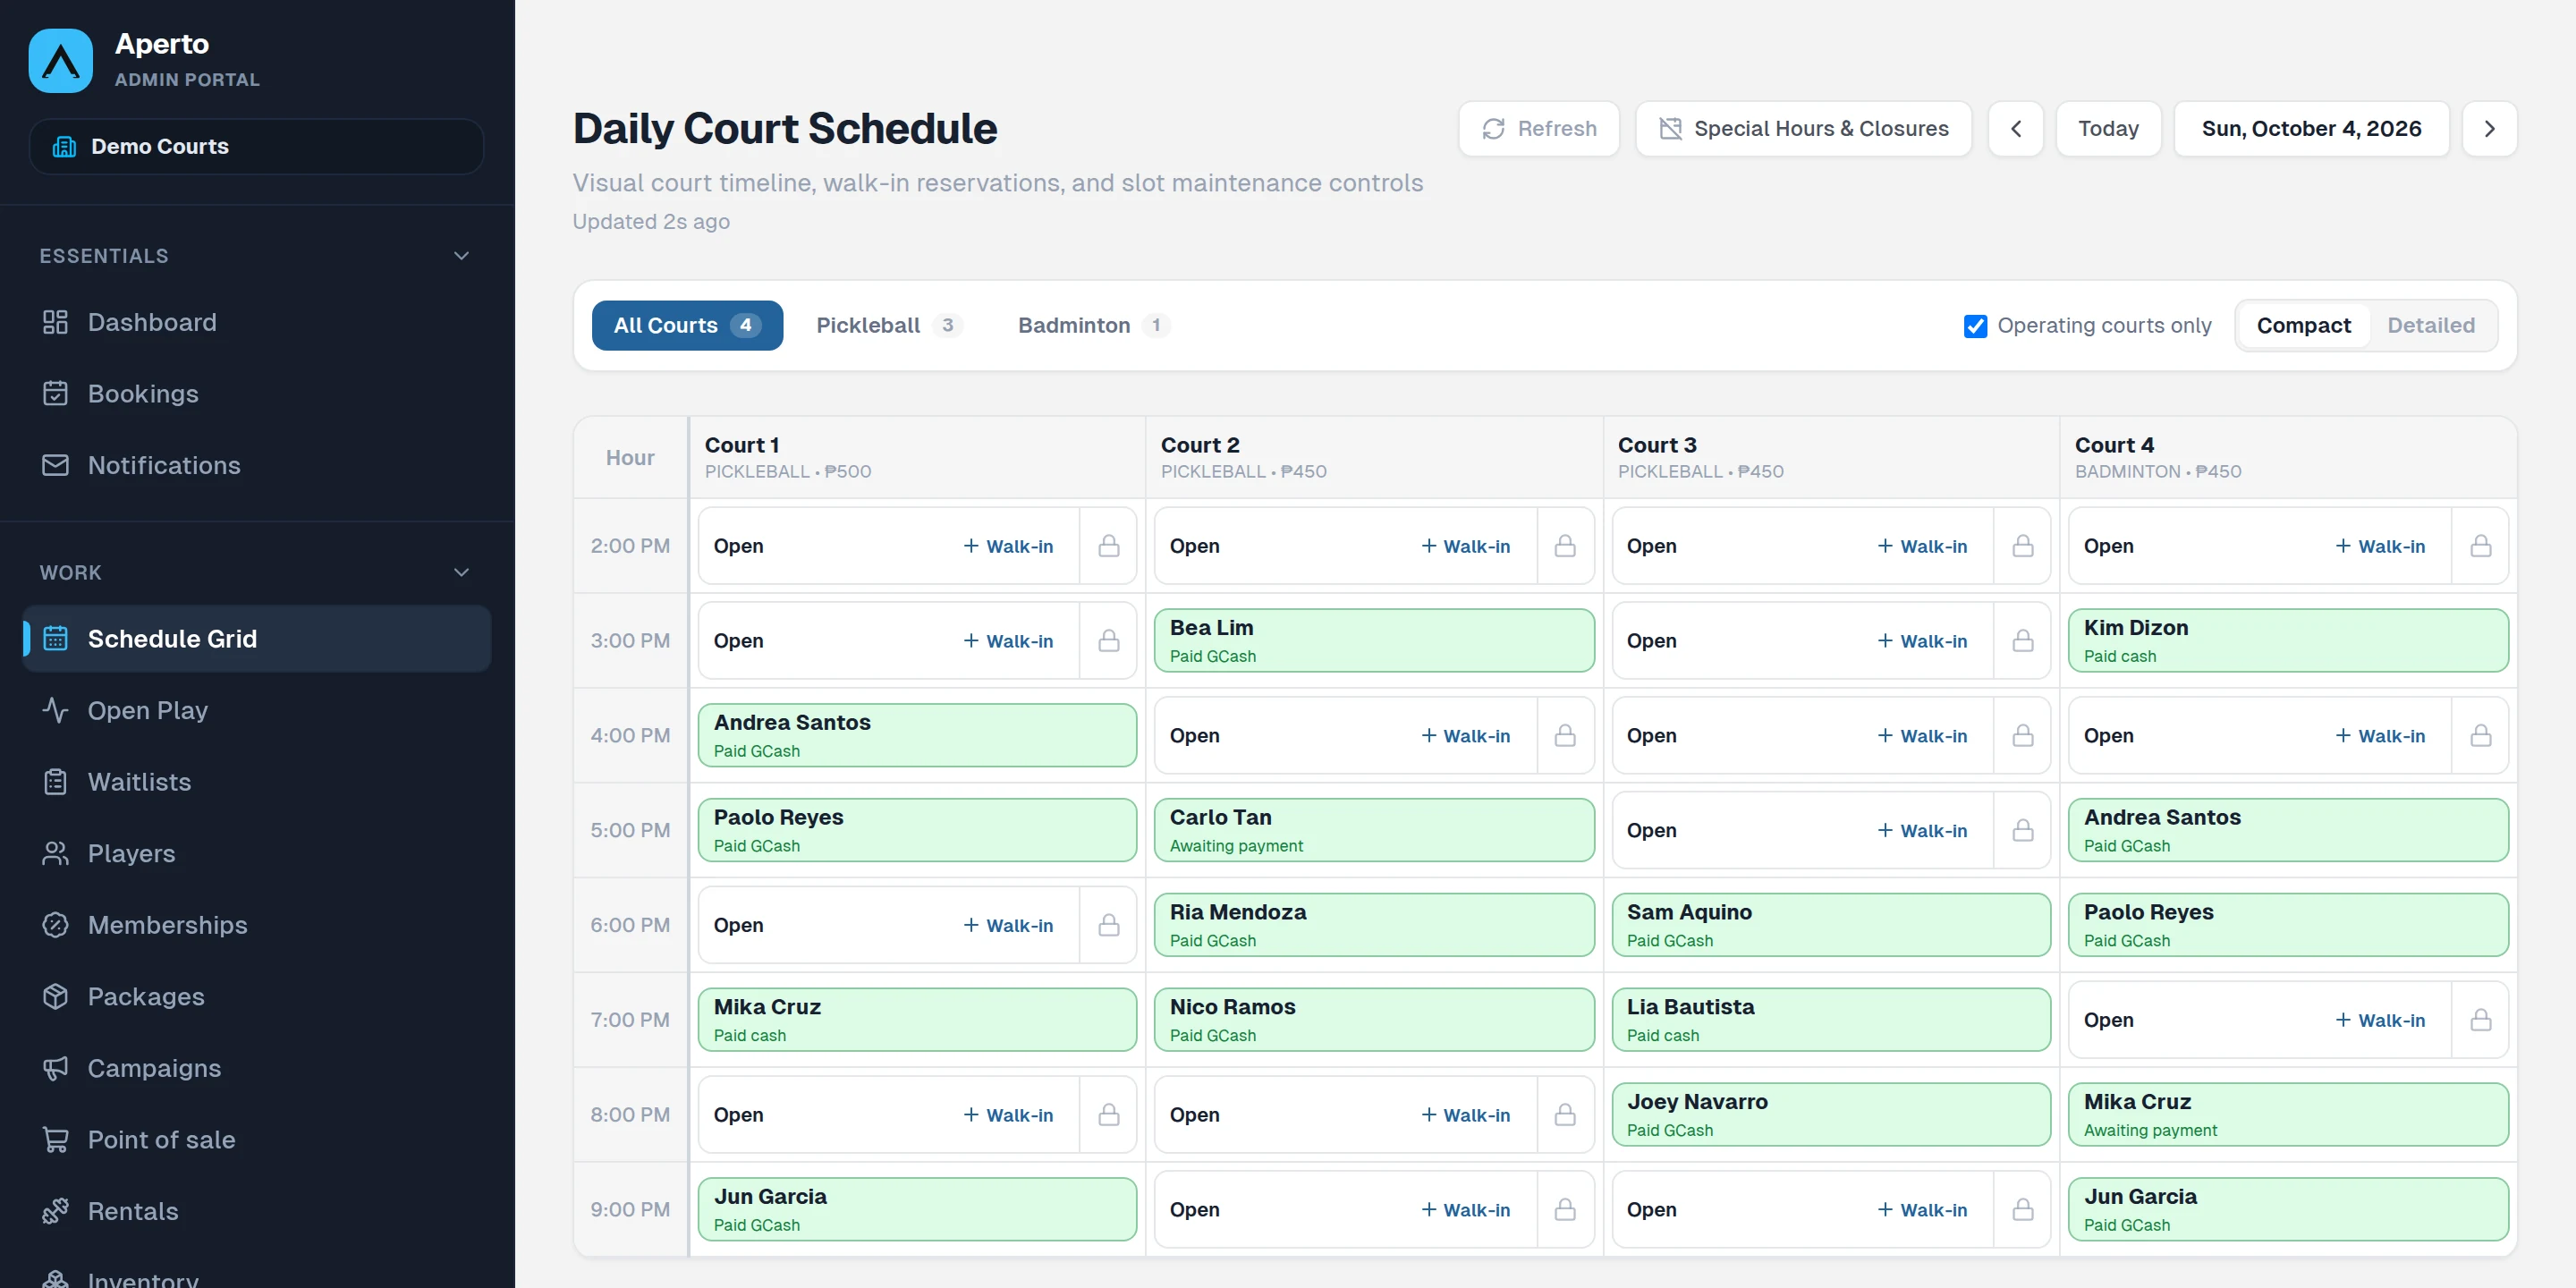
Task: Lock the Court 4 7:00 PM slot
Action: (x=2480, y=1020)
